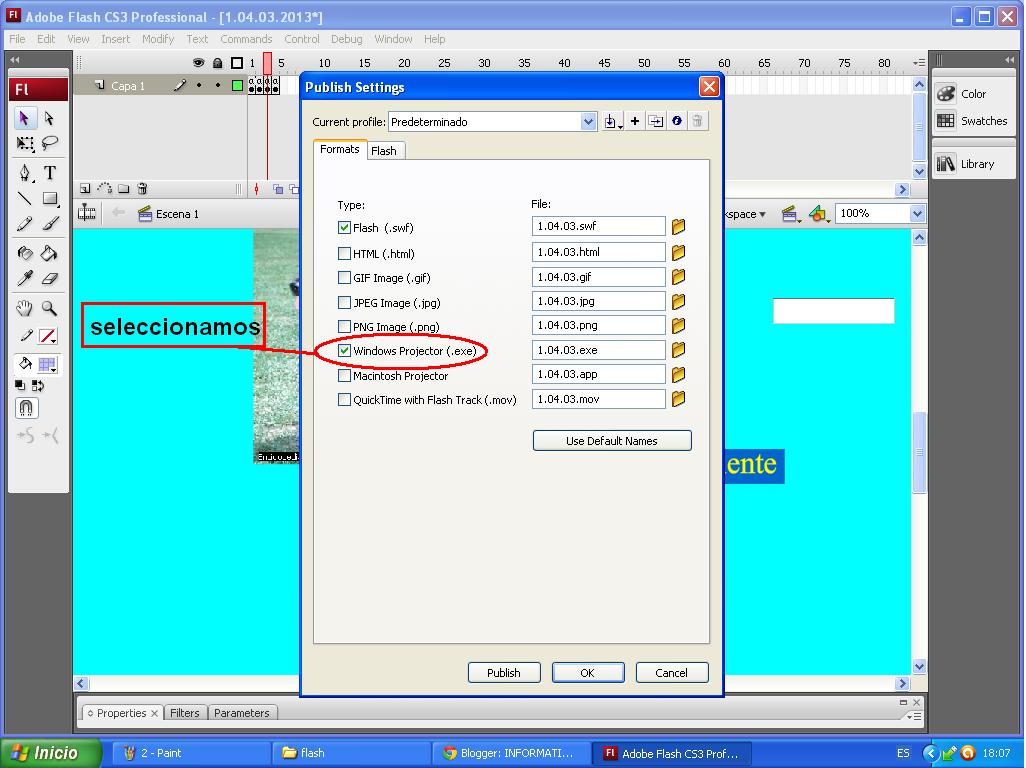Activate the Zoom tool

pyautogui.click(x=49, y=307)
